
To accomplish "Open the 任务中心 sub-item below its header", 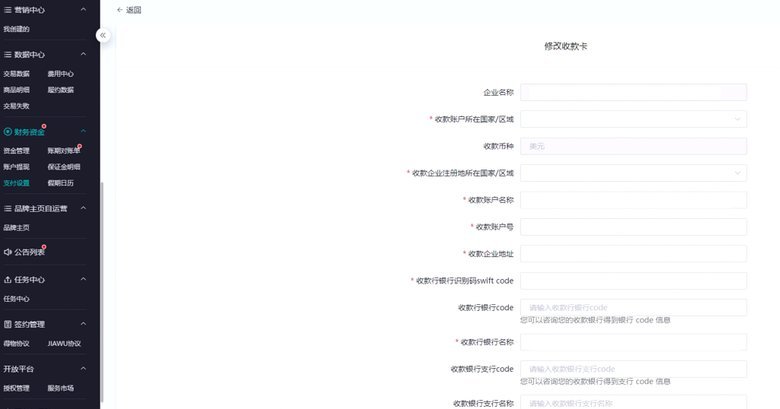I will pyautogui.click(x=16, y=299).
